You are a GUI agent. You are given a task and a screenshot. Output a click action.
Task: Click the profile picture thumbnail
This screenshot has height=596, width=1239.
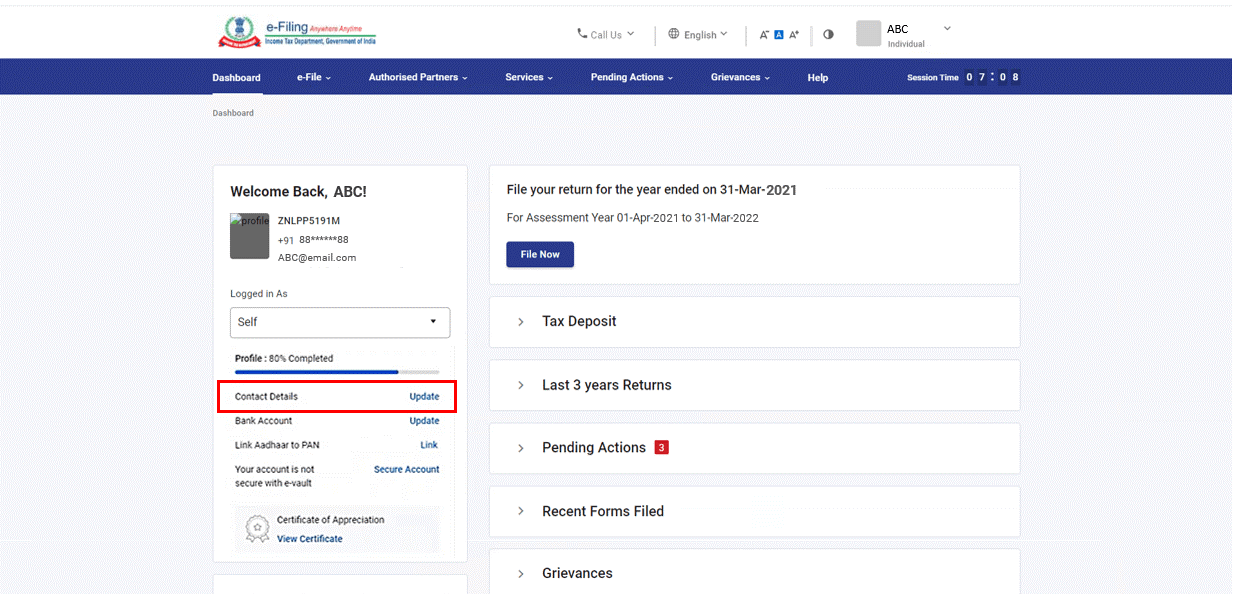[250, 237]
